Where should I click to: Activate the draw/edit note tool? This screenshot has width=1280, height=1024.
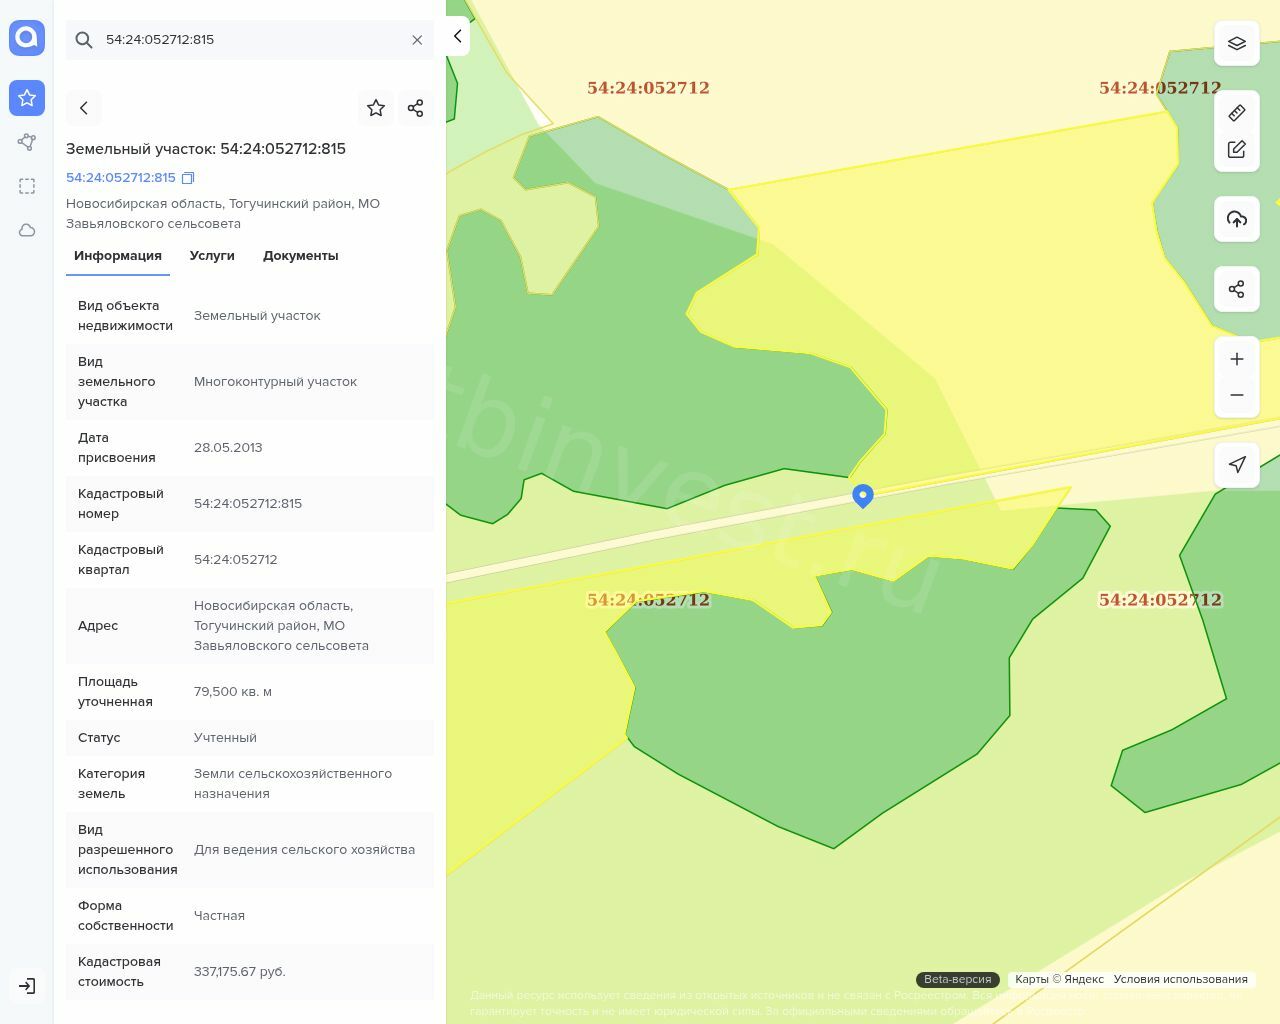(1237, 149)
